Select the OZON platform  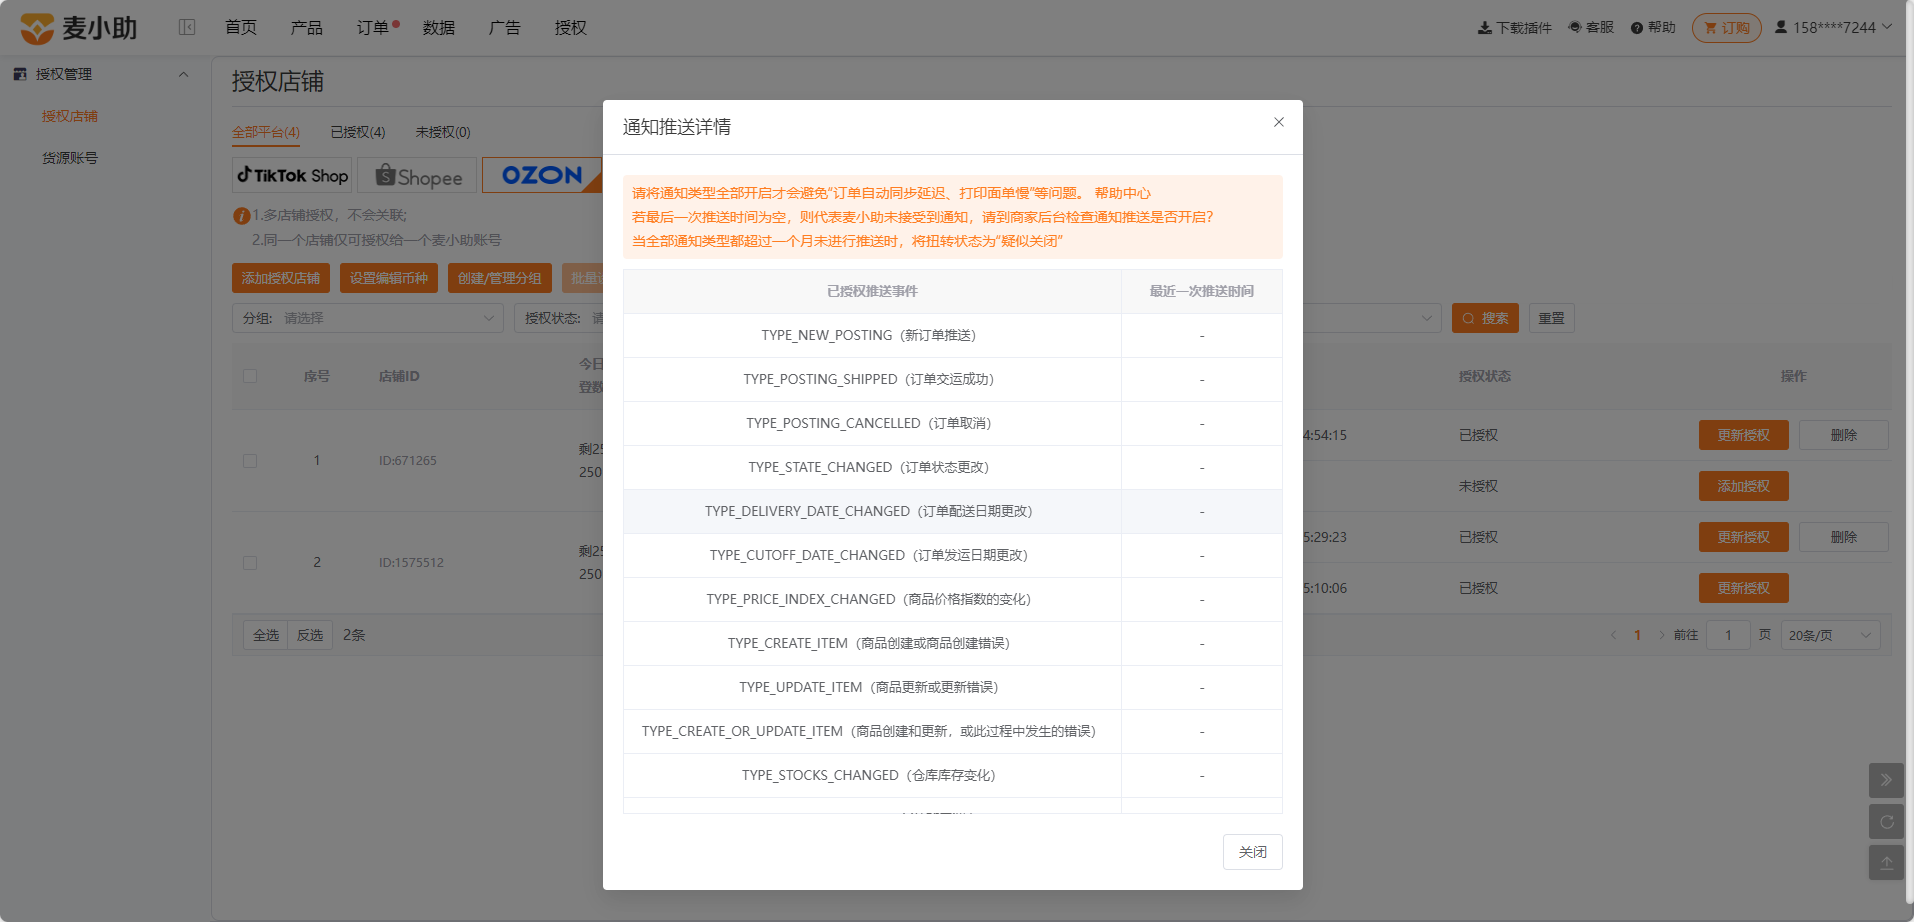542,175
